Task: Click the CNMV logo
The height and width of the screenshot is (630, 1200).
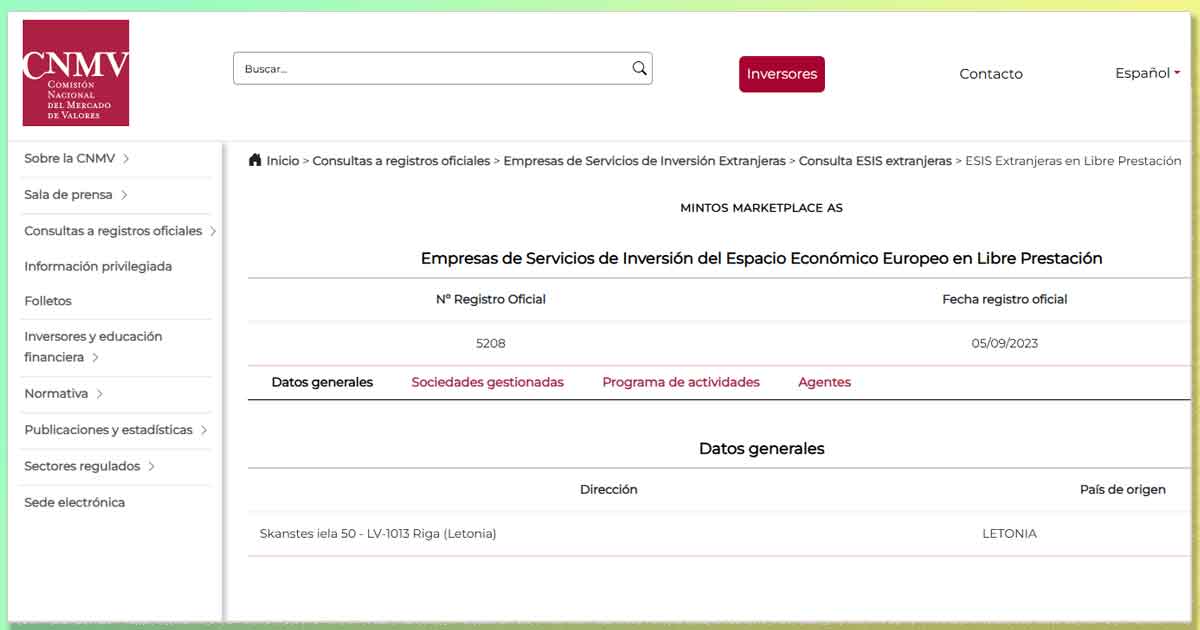Action: [x=76, y=73]
